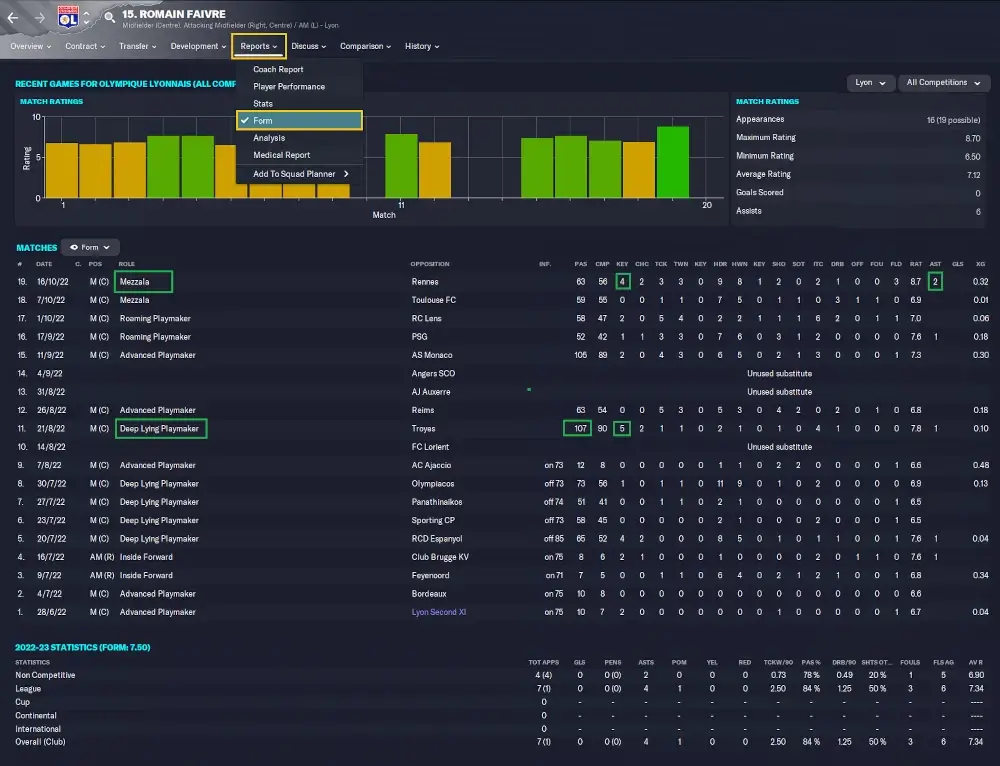Viewport: 1000px width, 766px height.
Task: Click the search magnifier icon
Action: [x=110, y=17]
